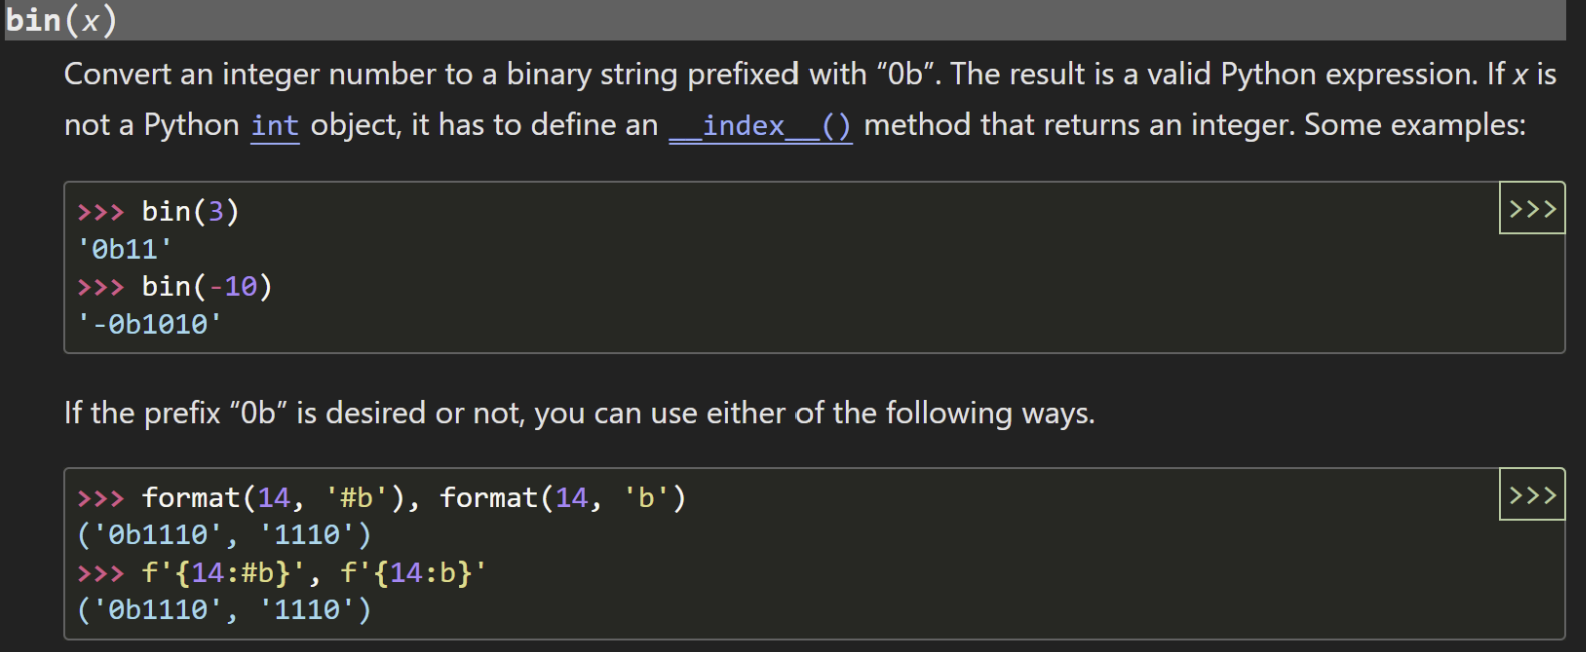Click the '-0b1010' output string

(x=150, y=324)
